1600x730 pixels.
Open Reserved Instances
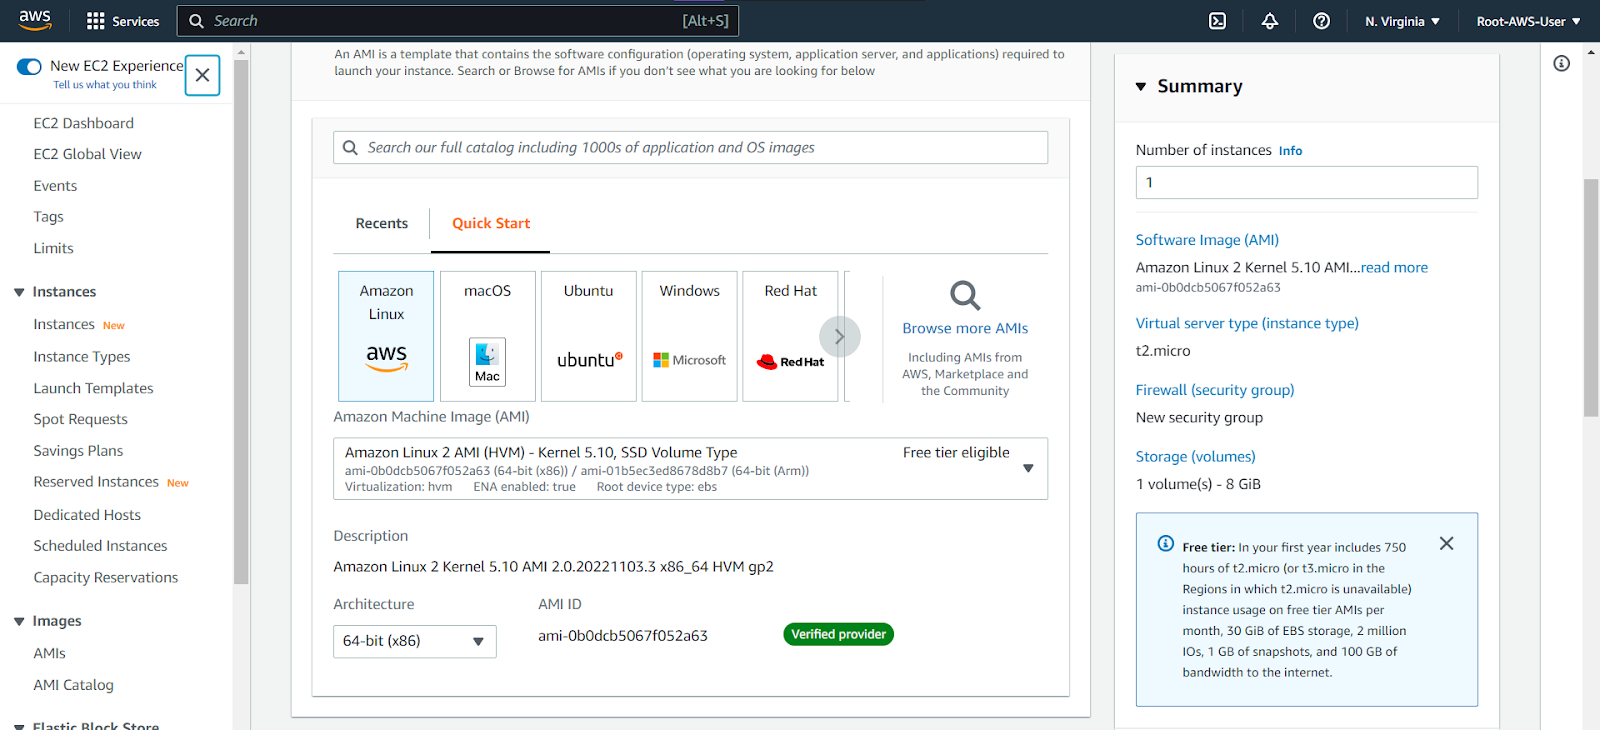[x=96, y=482]
